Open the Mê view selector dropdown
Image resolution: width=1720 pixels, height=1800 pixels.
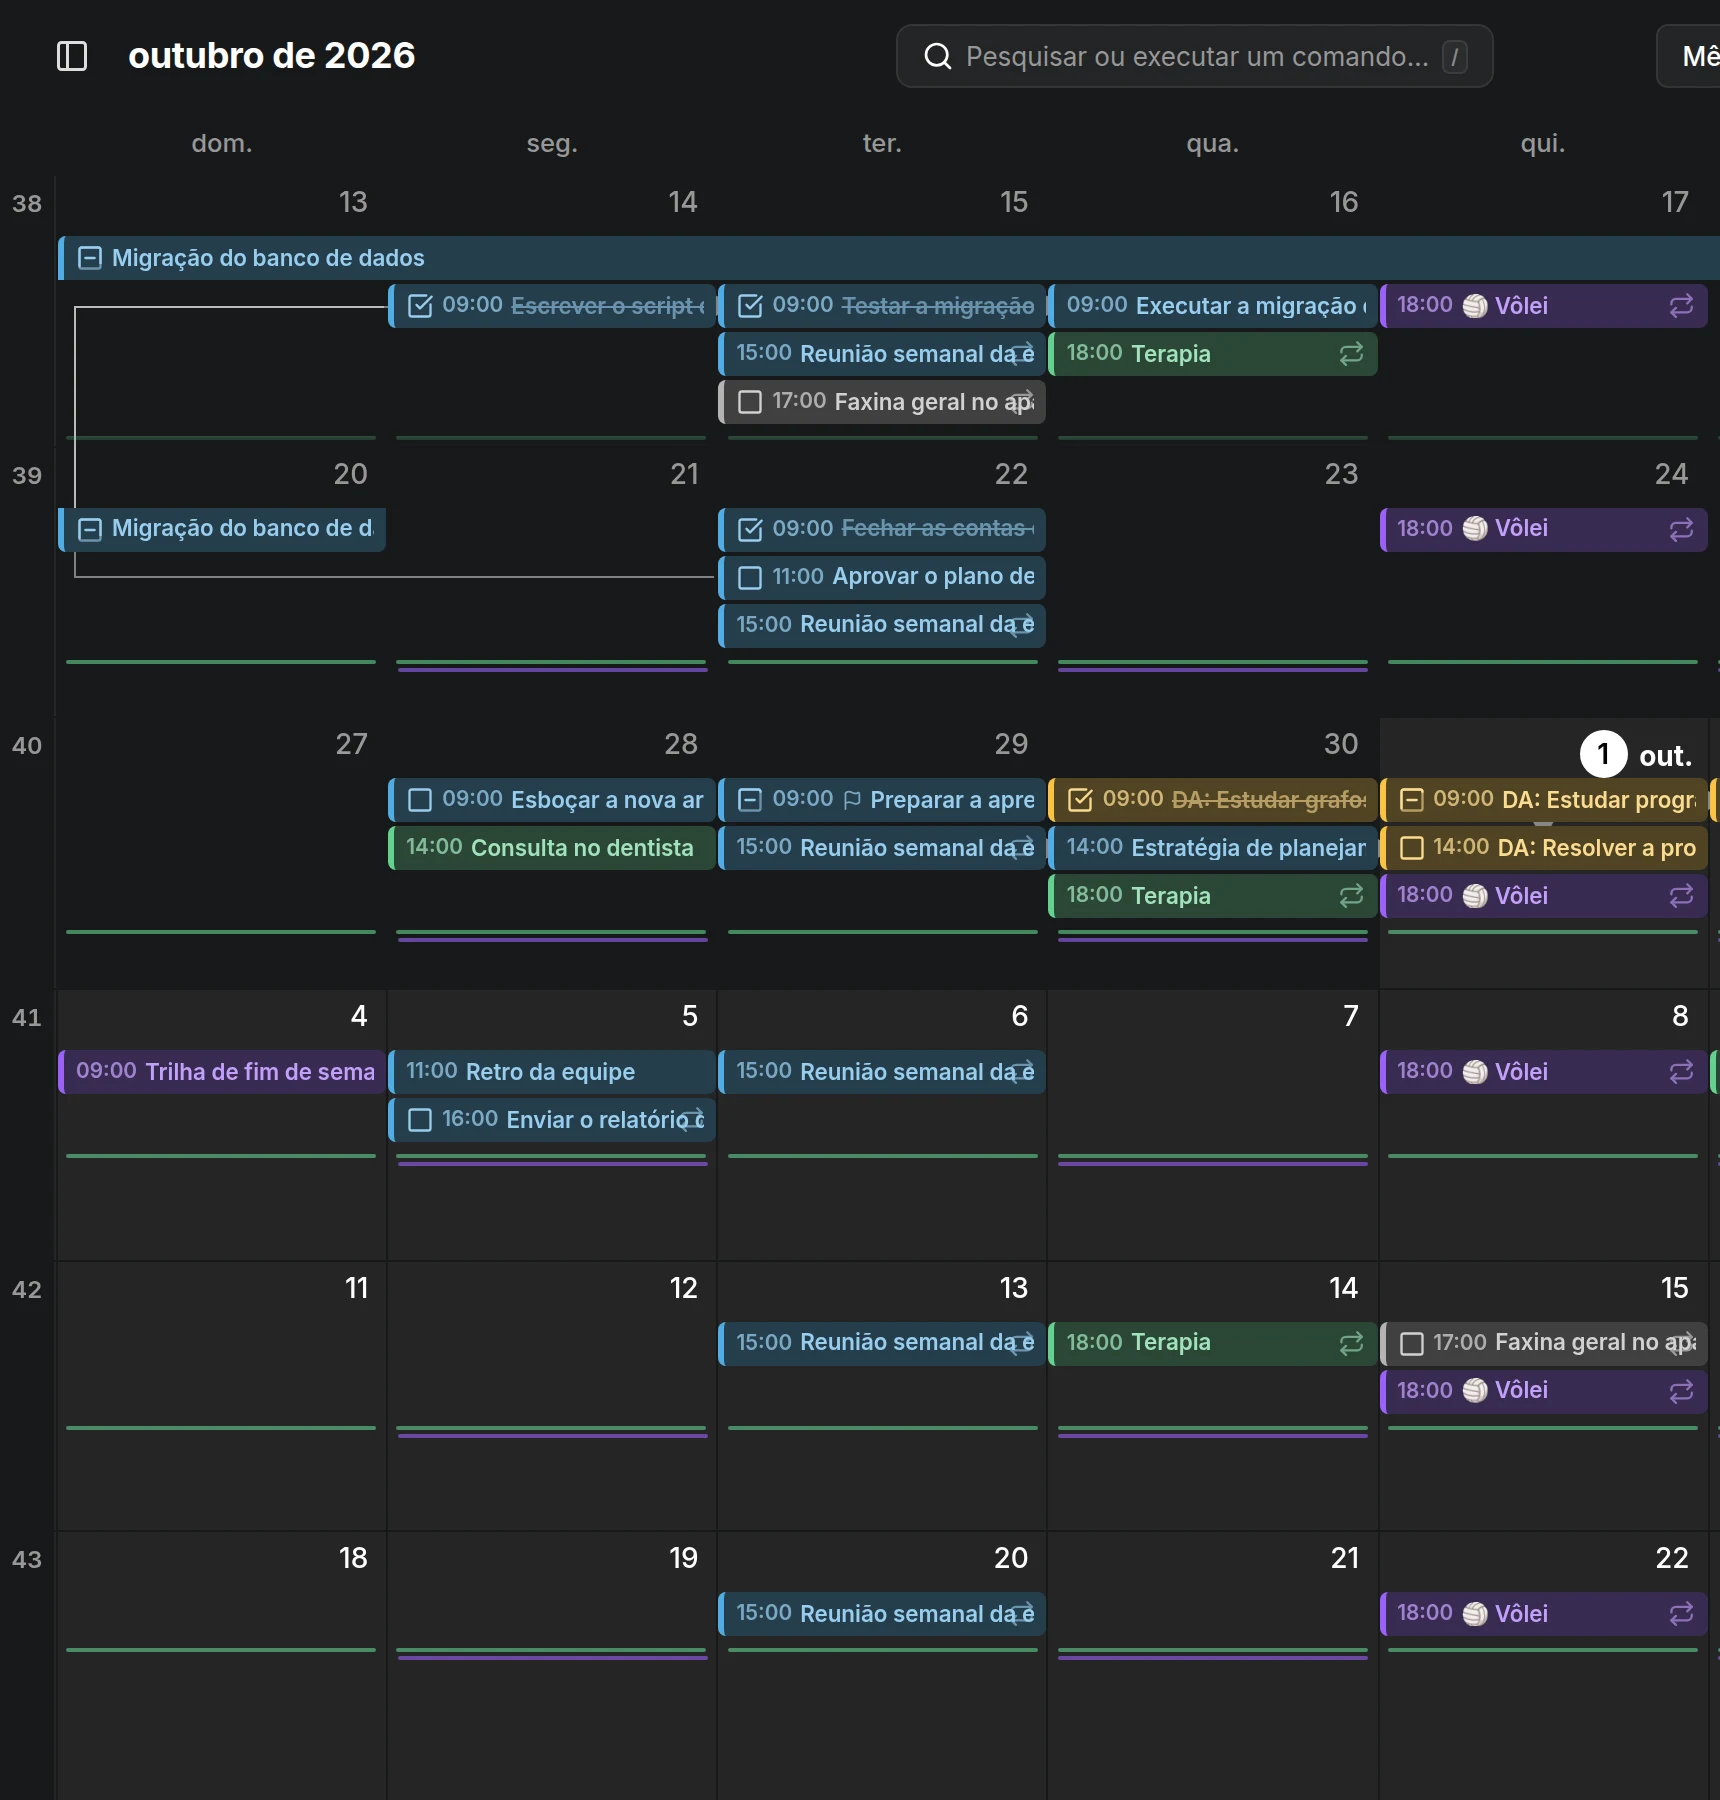(1690, 56)
